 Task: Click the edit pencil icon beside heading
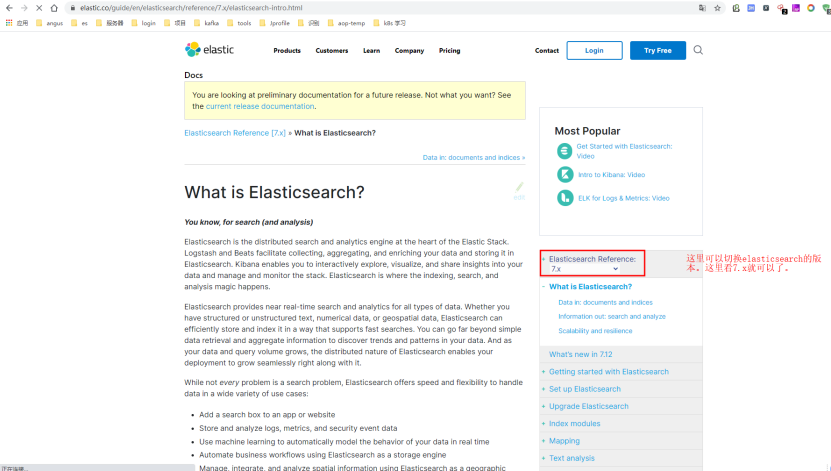[519, 190]
